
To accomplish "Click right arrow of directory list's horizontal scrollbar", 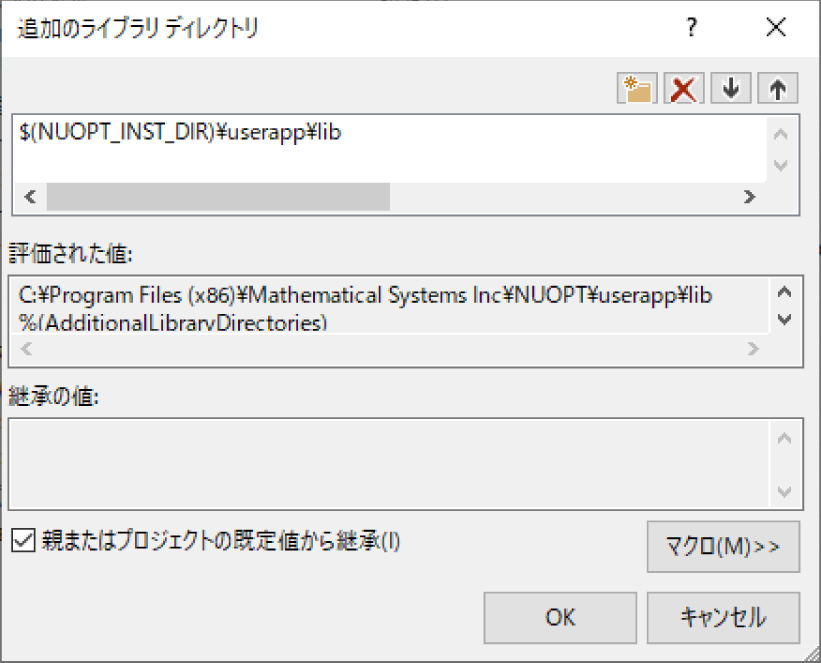I will pyautogui.click(x=750, y=197).
